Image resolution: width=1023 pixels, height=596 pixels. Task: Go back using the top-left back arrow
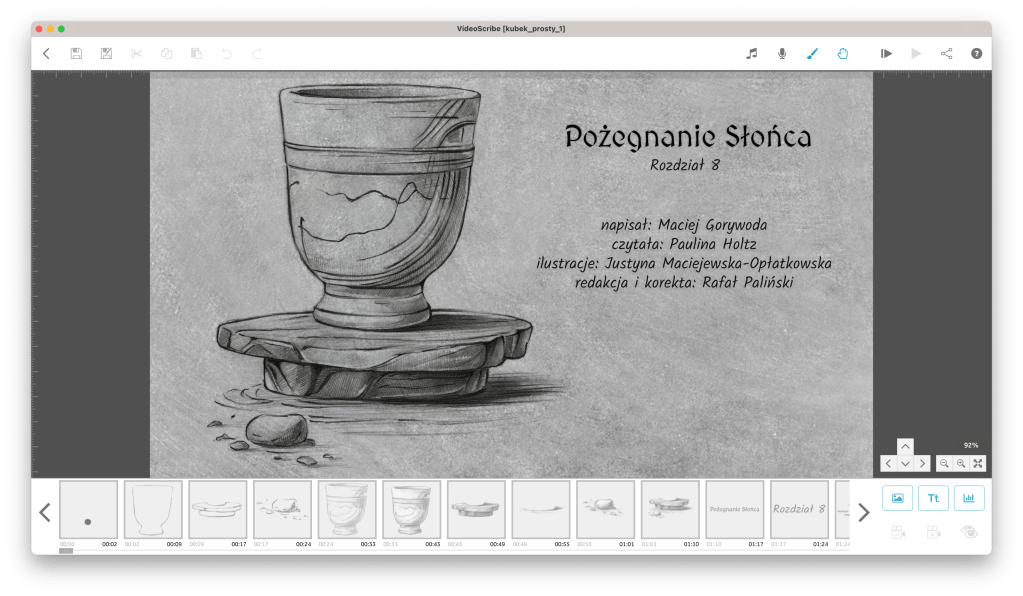[46, 54]
